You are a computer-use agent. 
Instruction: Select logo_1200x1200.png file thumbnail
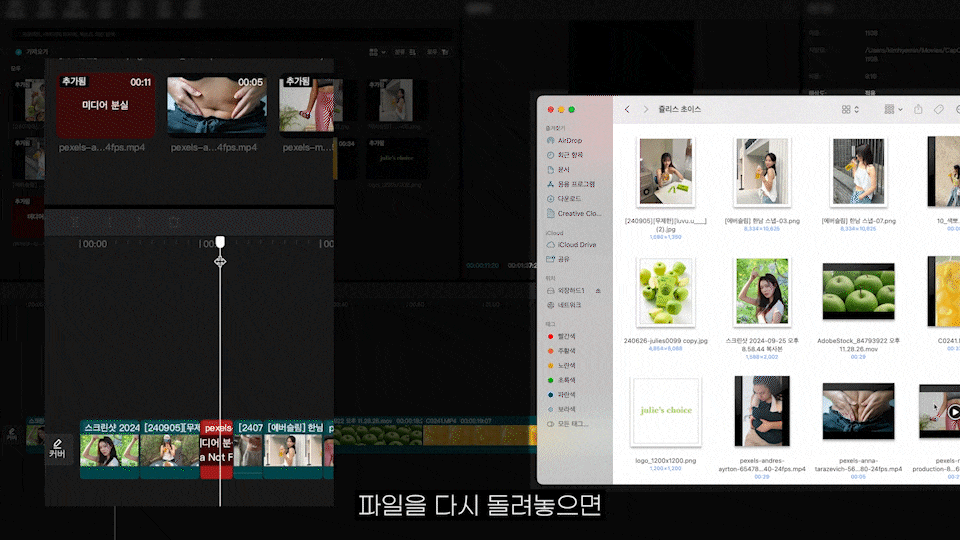click(666, 412)
